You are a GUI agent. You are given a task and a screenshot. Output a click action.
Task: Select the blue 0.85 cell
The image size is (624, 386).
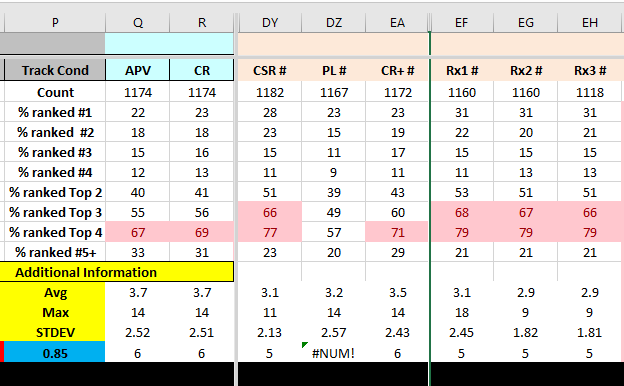(55, 353)
